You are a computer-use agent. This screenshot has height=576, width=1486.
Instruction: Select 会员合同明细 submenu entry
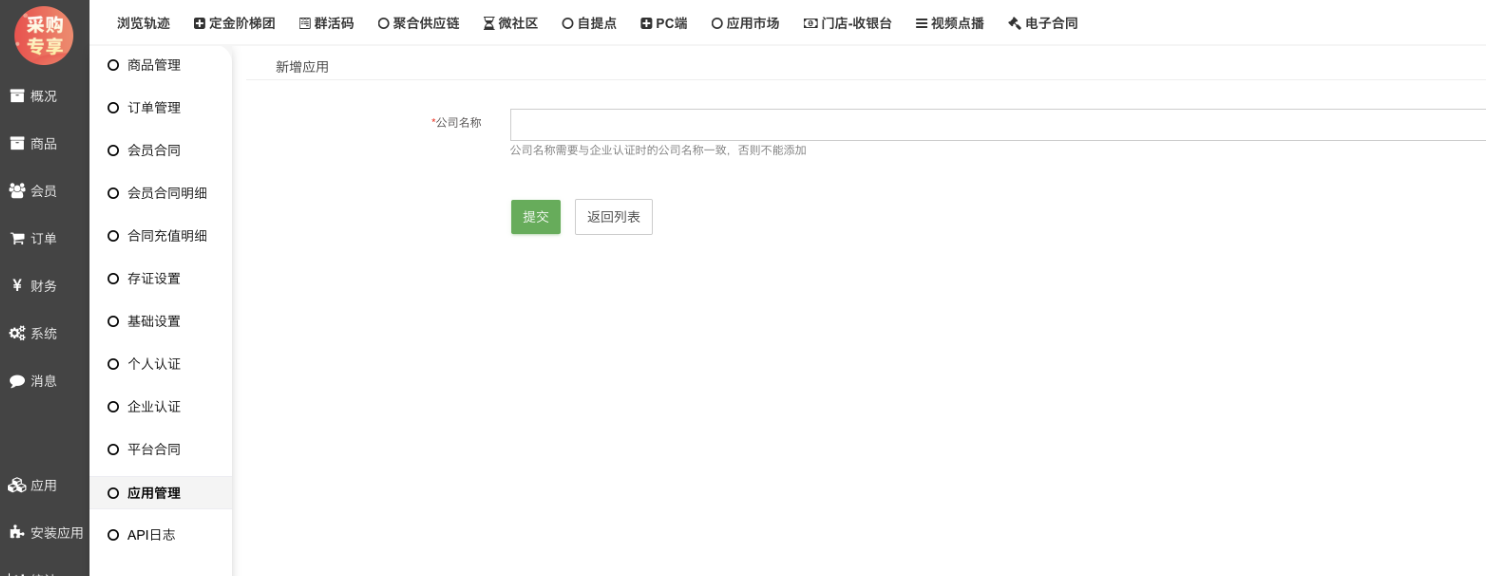[167, 193]
